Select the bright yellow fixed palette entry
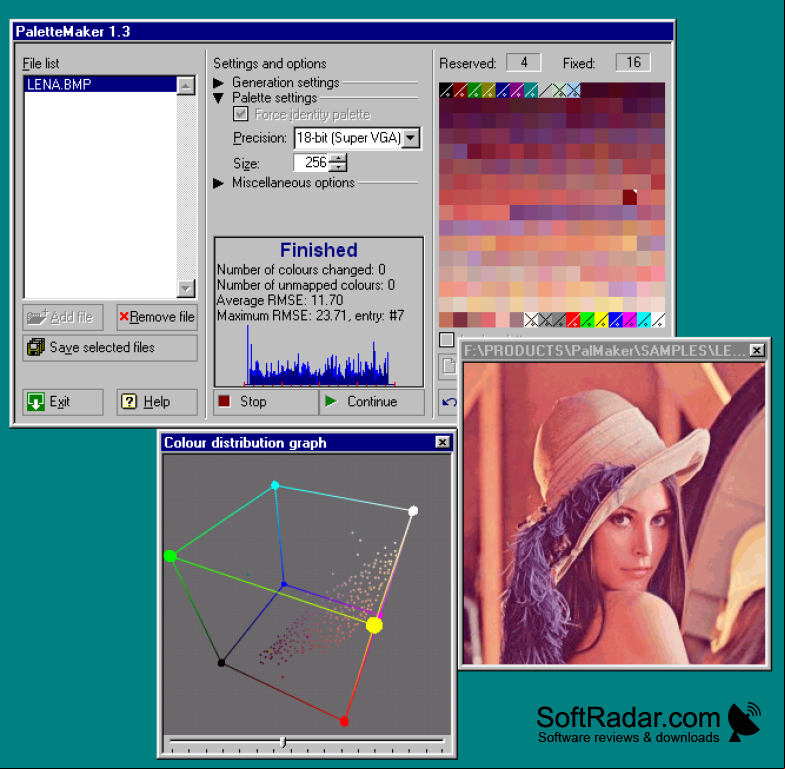This screenshot has height=769, width=785. [x=601, y=319]
